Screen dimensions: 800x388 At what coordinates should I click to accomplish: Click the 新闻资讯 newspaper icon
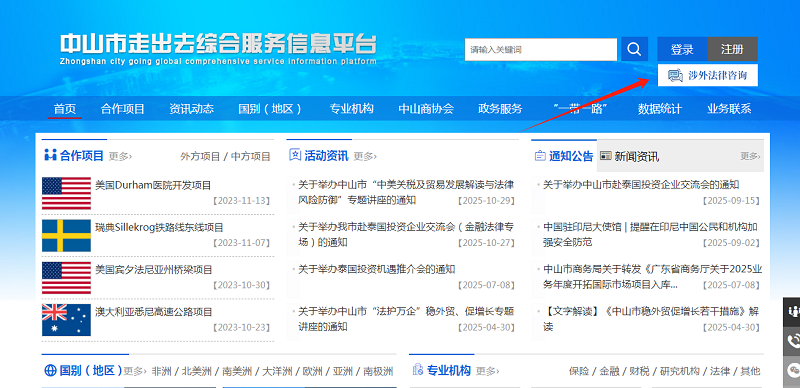pyautogui.click(x=606, y=156)
